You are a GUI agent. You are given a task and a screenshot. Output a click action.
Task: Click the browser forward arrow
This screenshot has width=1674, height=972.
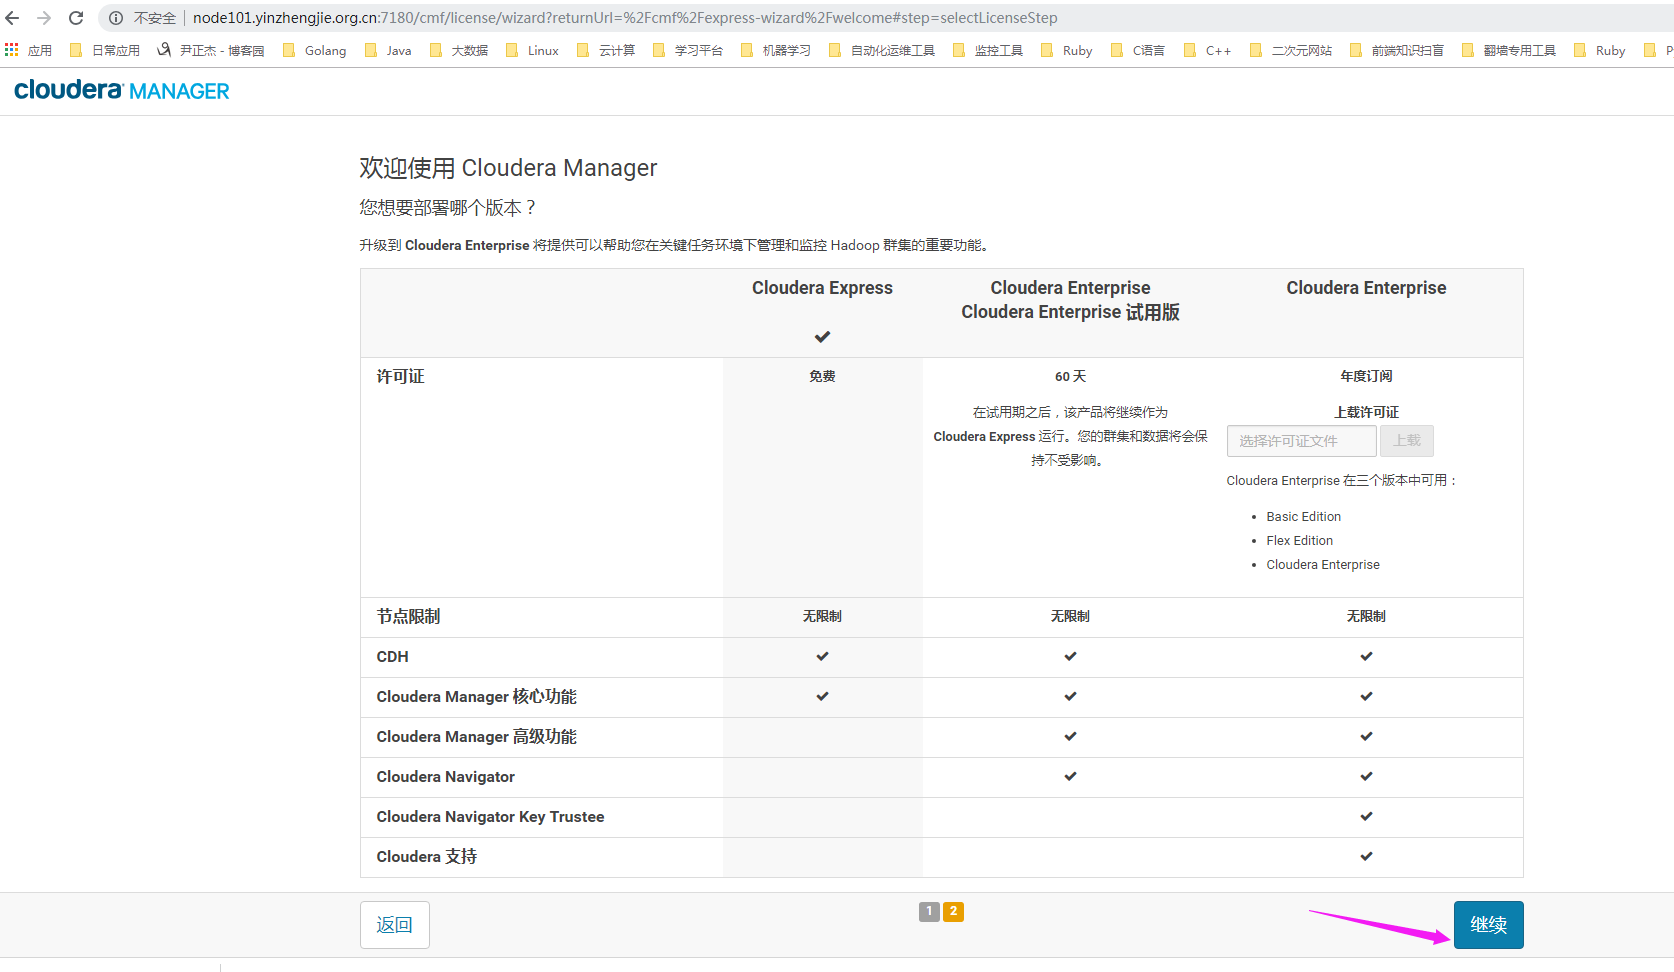[44, 18]
